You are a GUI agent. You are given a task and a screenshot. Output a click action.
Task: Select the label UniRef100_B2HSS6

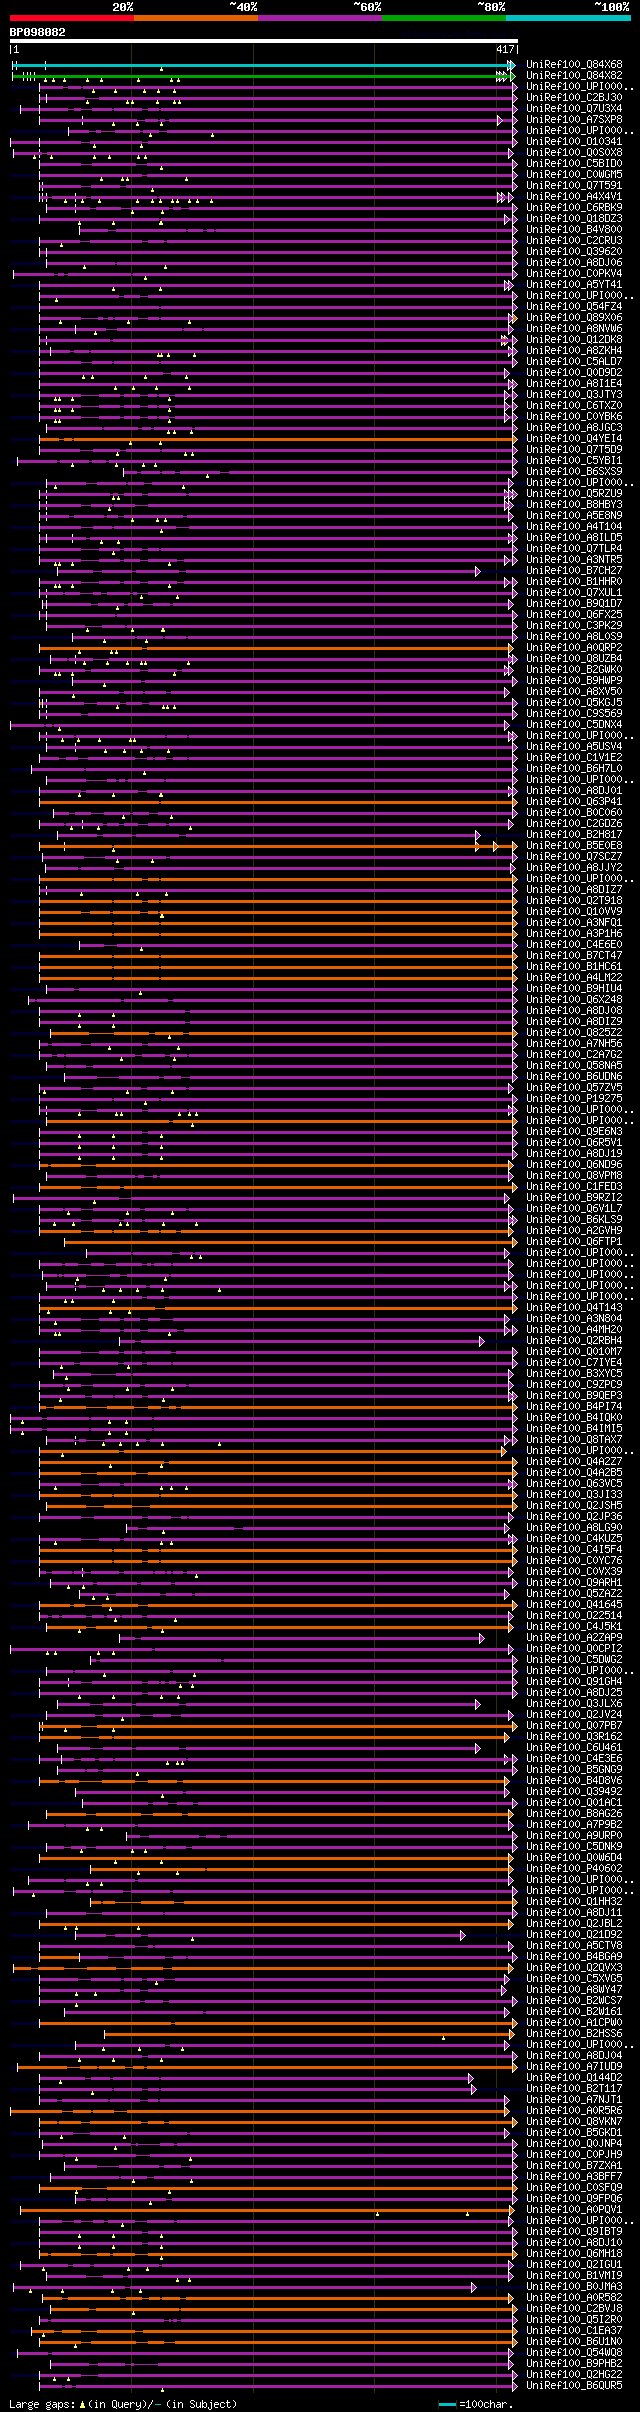coord(574,2034)
